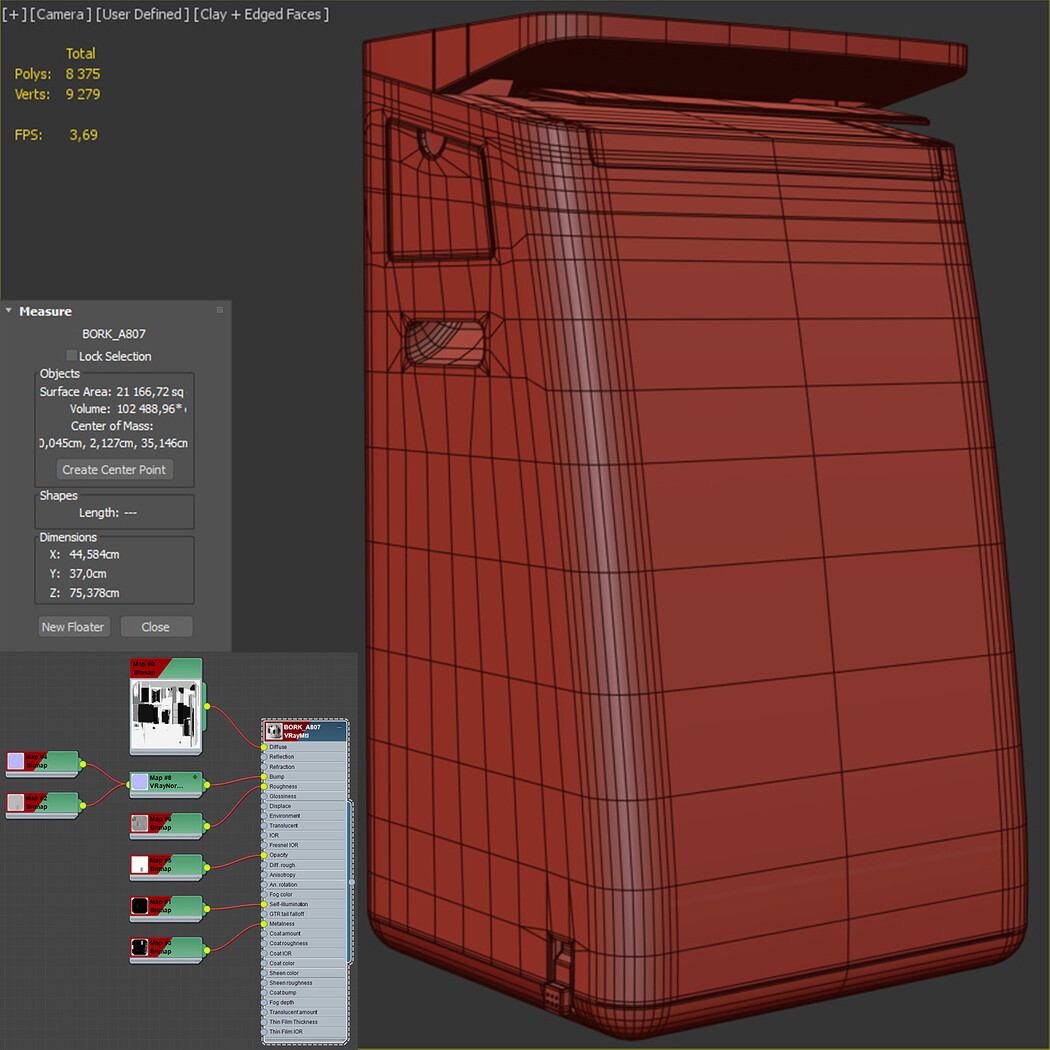Click the Map #2 output socket
The image size is (1050, 1050).
[x=83, y=806]
